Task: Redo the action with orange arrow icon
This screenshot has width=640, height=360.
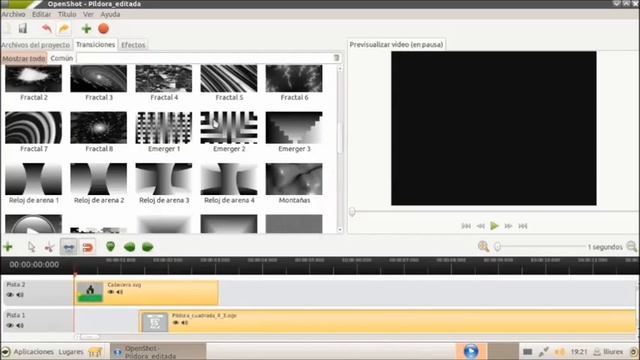Action: [x=64, y=29]
